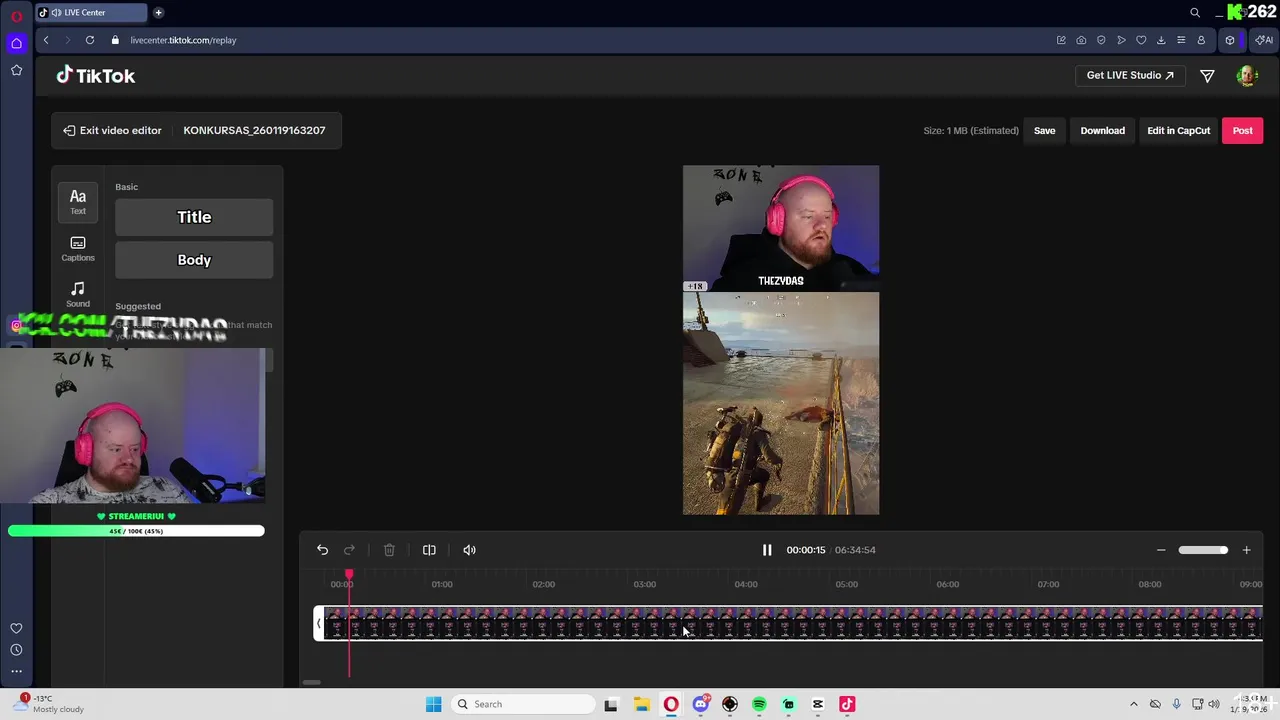Select the video clip filmstrip in timeline
The width and height of the screenshot is (1280, 720).
tap(792, 623)
